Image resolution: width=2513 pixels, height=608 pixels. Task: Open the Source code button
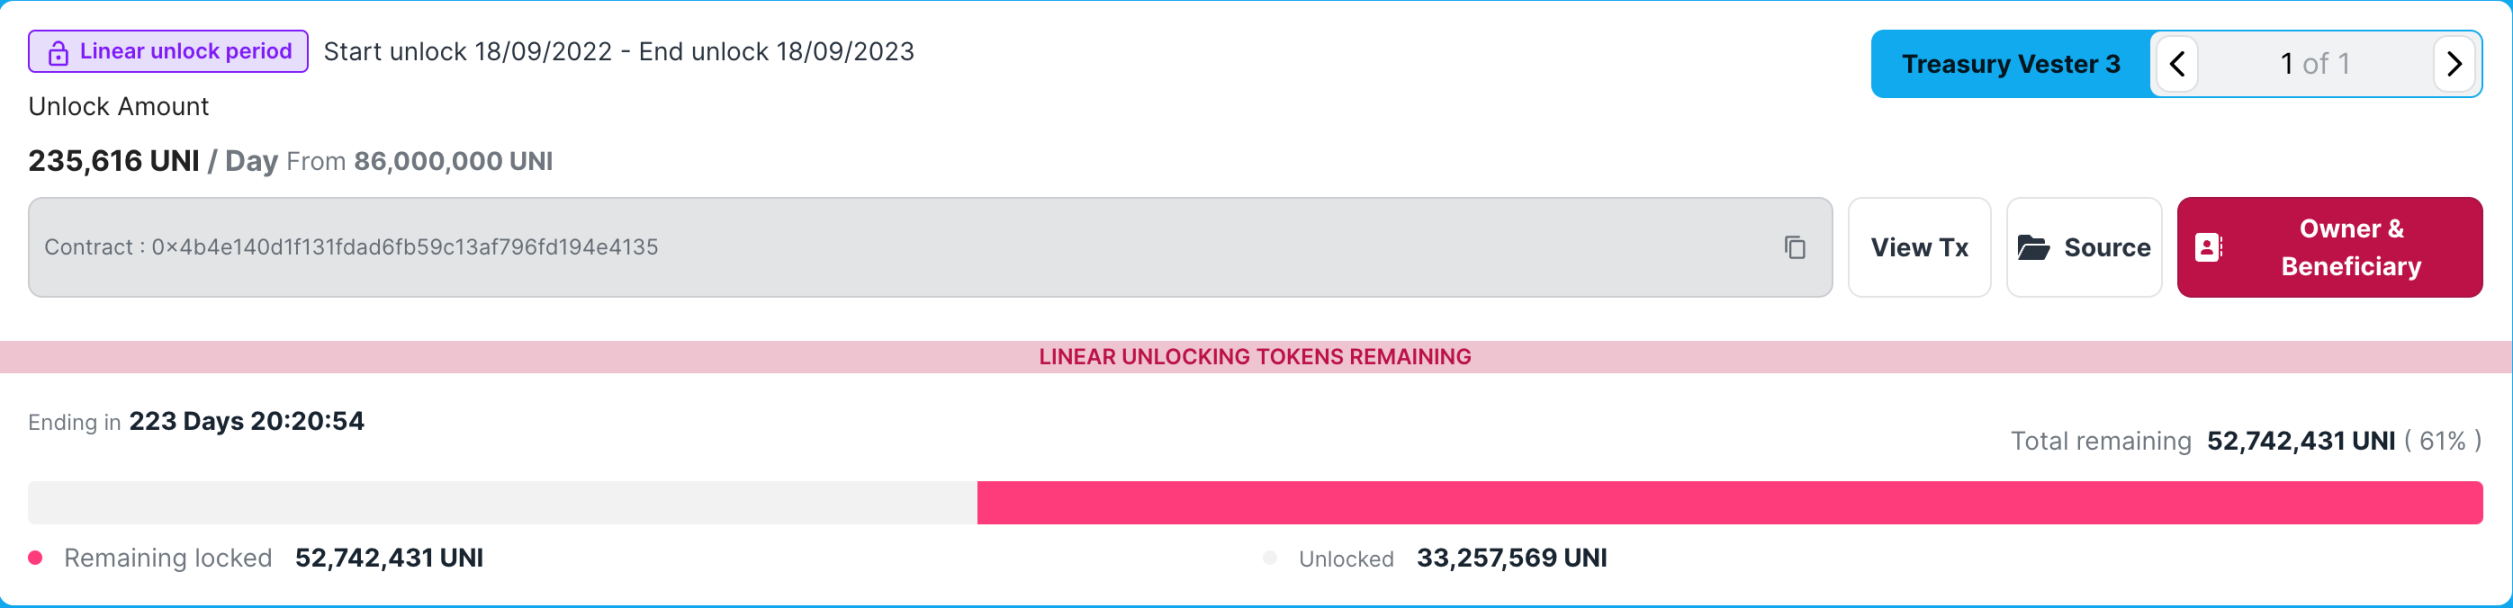point(2084,247)
